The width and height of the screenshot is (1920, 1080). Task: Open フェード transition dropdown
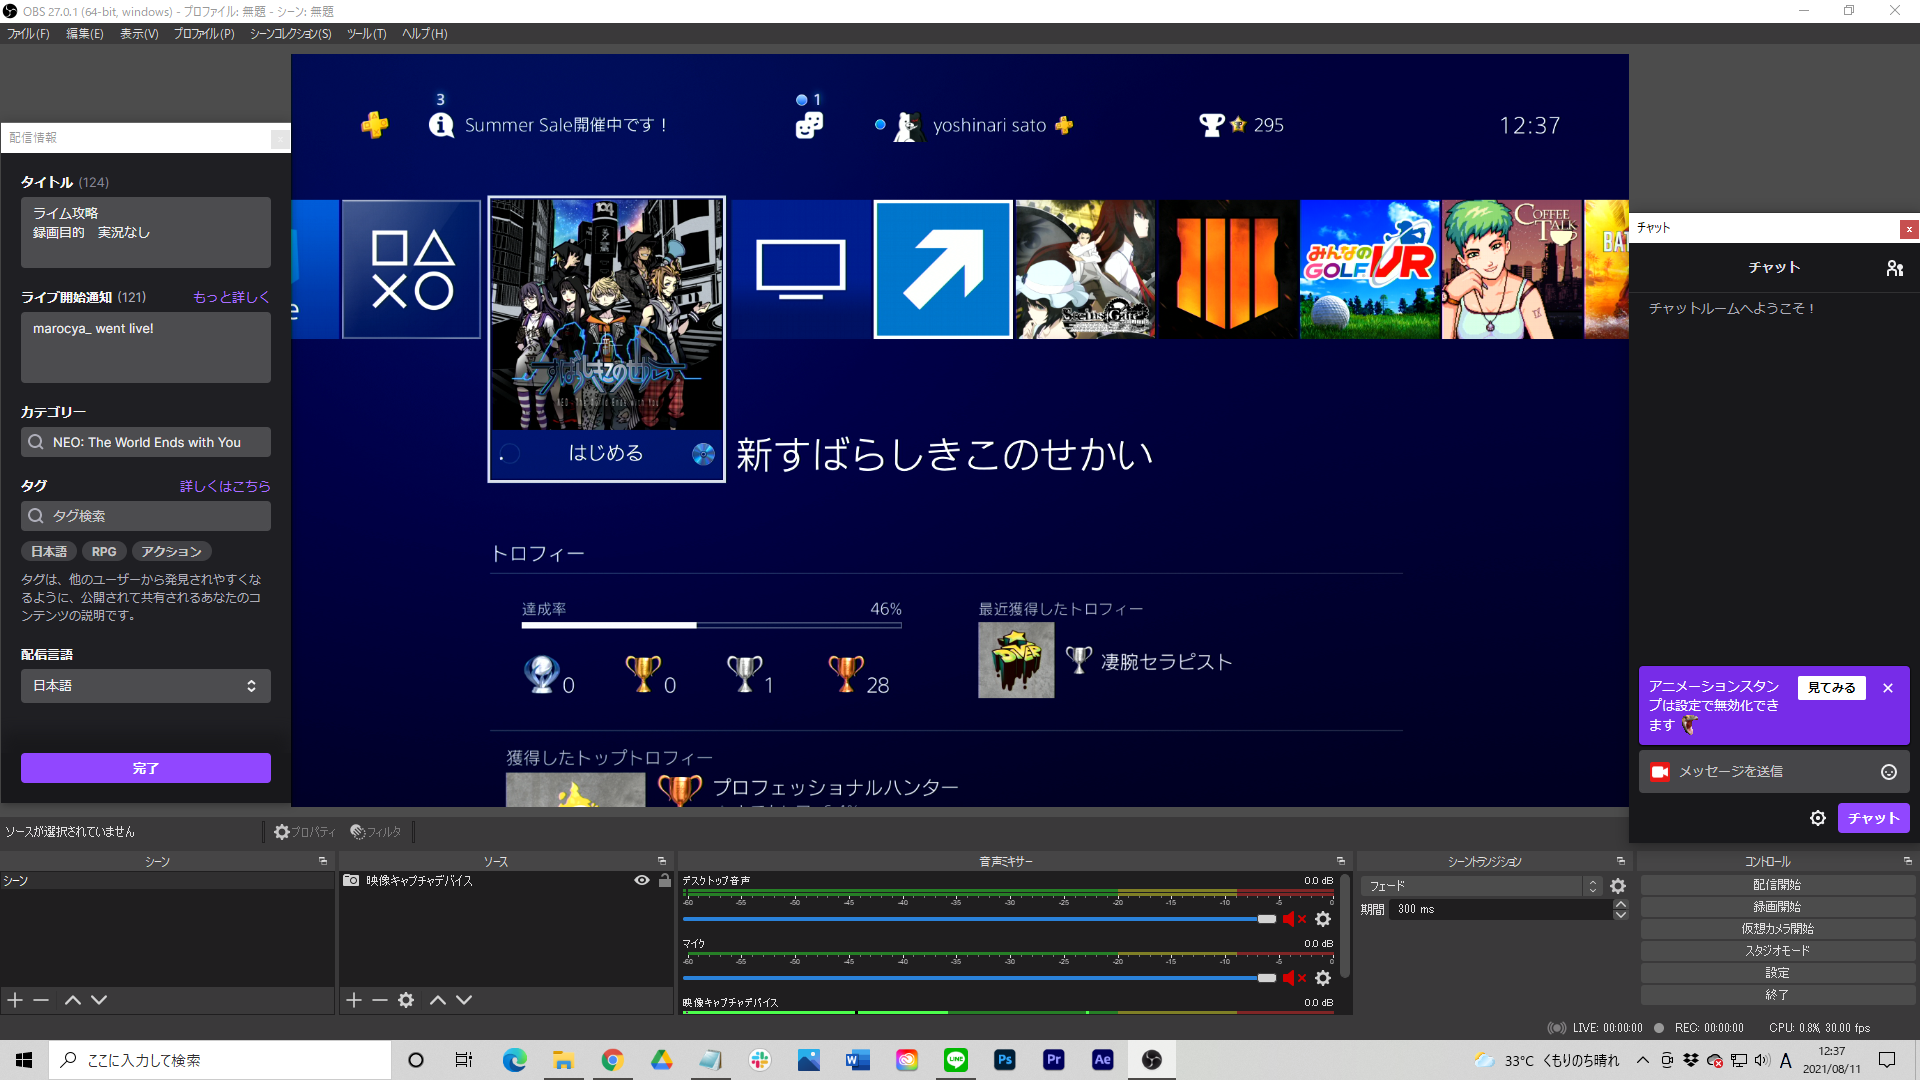(1482, 886)
